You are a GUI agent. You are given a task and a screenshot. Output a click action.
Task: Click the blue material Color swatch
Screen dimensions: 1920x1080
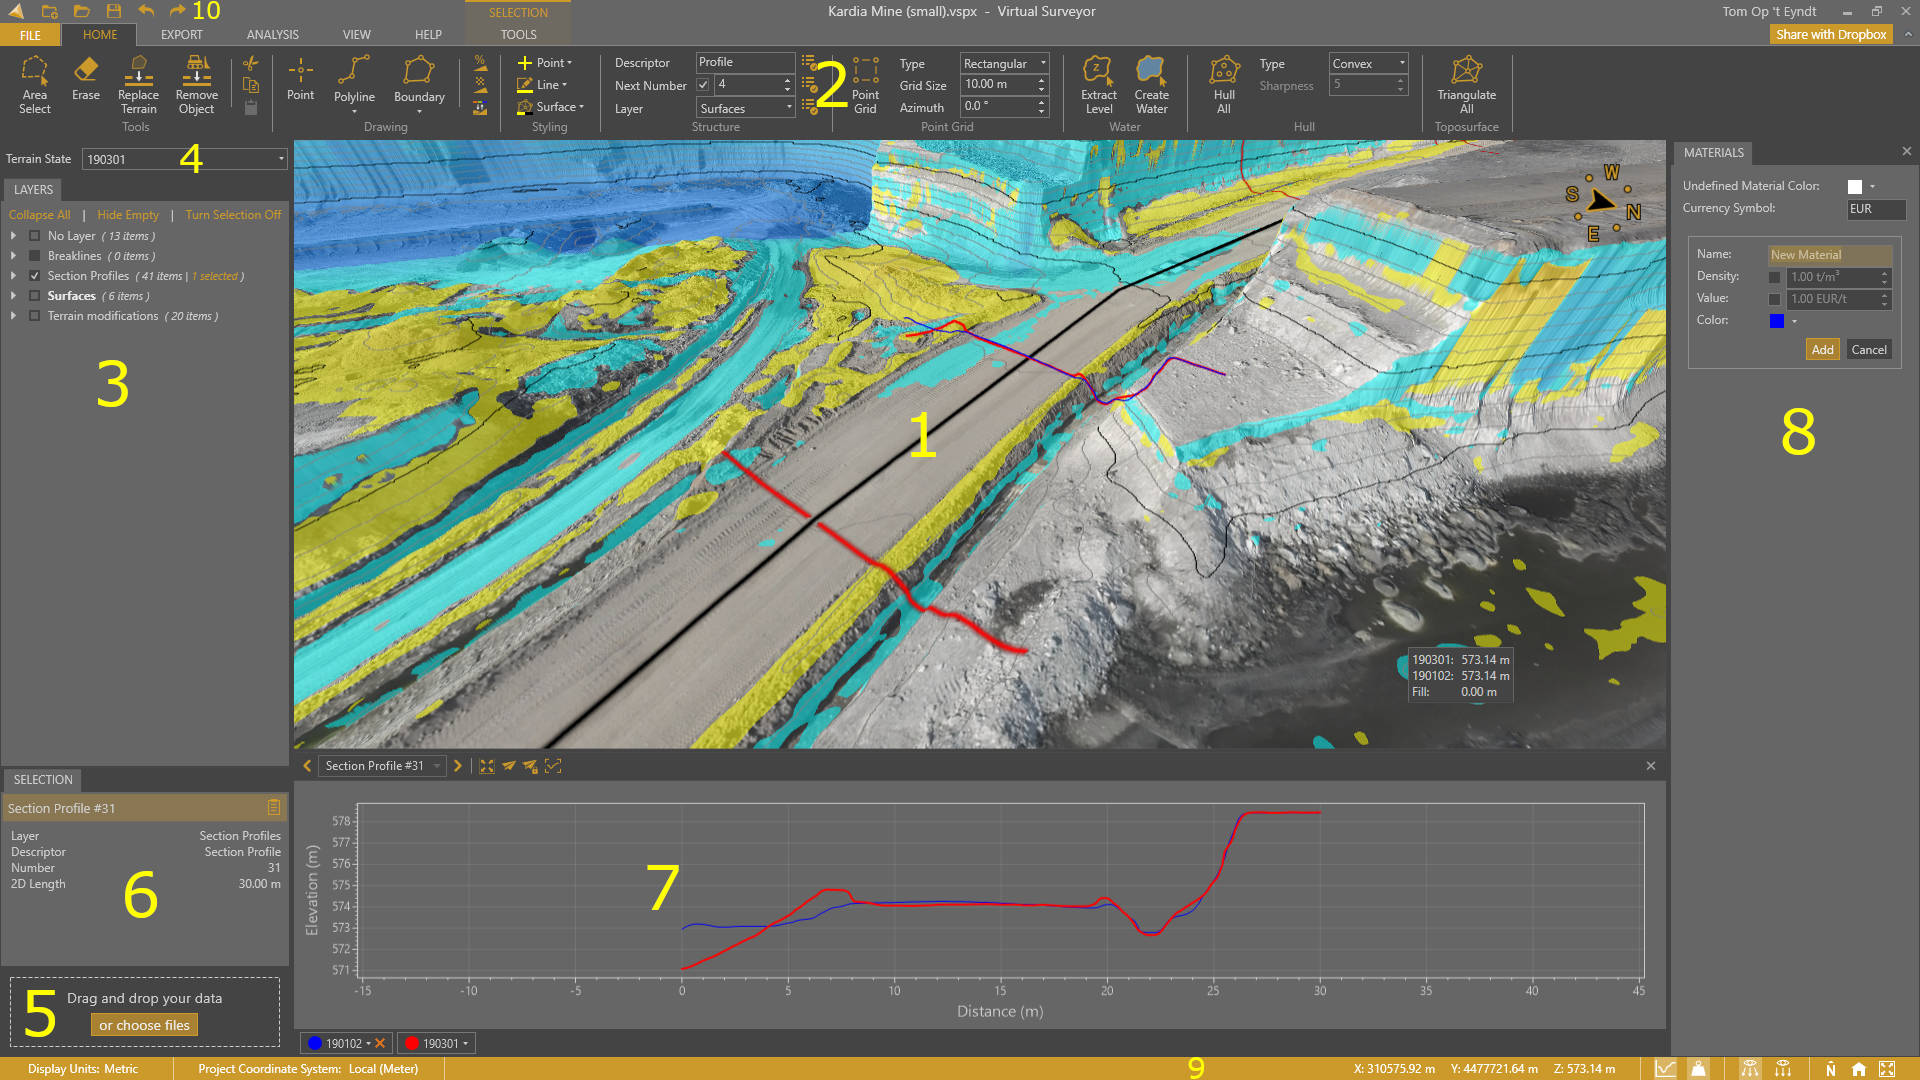(x=1776, y=320)
